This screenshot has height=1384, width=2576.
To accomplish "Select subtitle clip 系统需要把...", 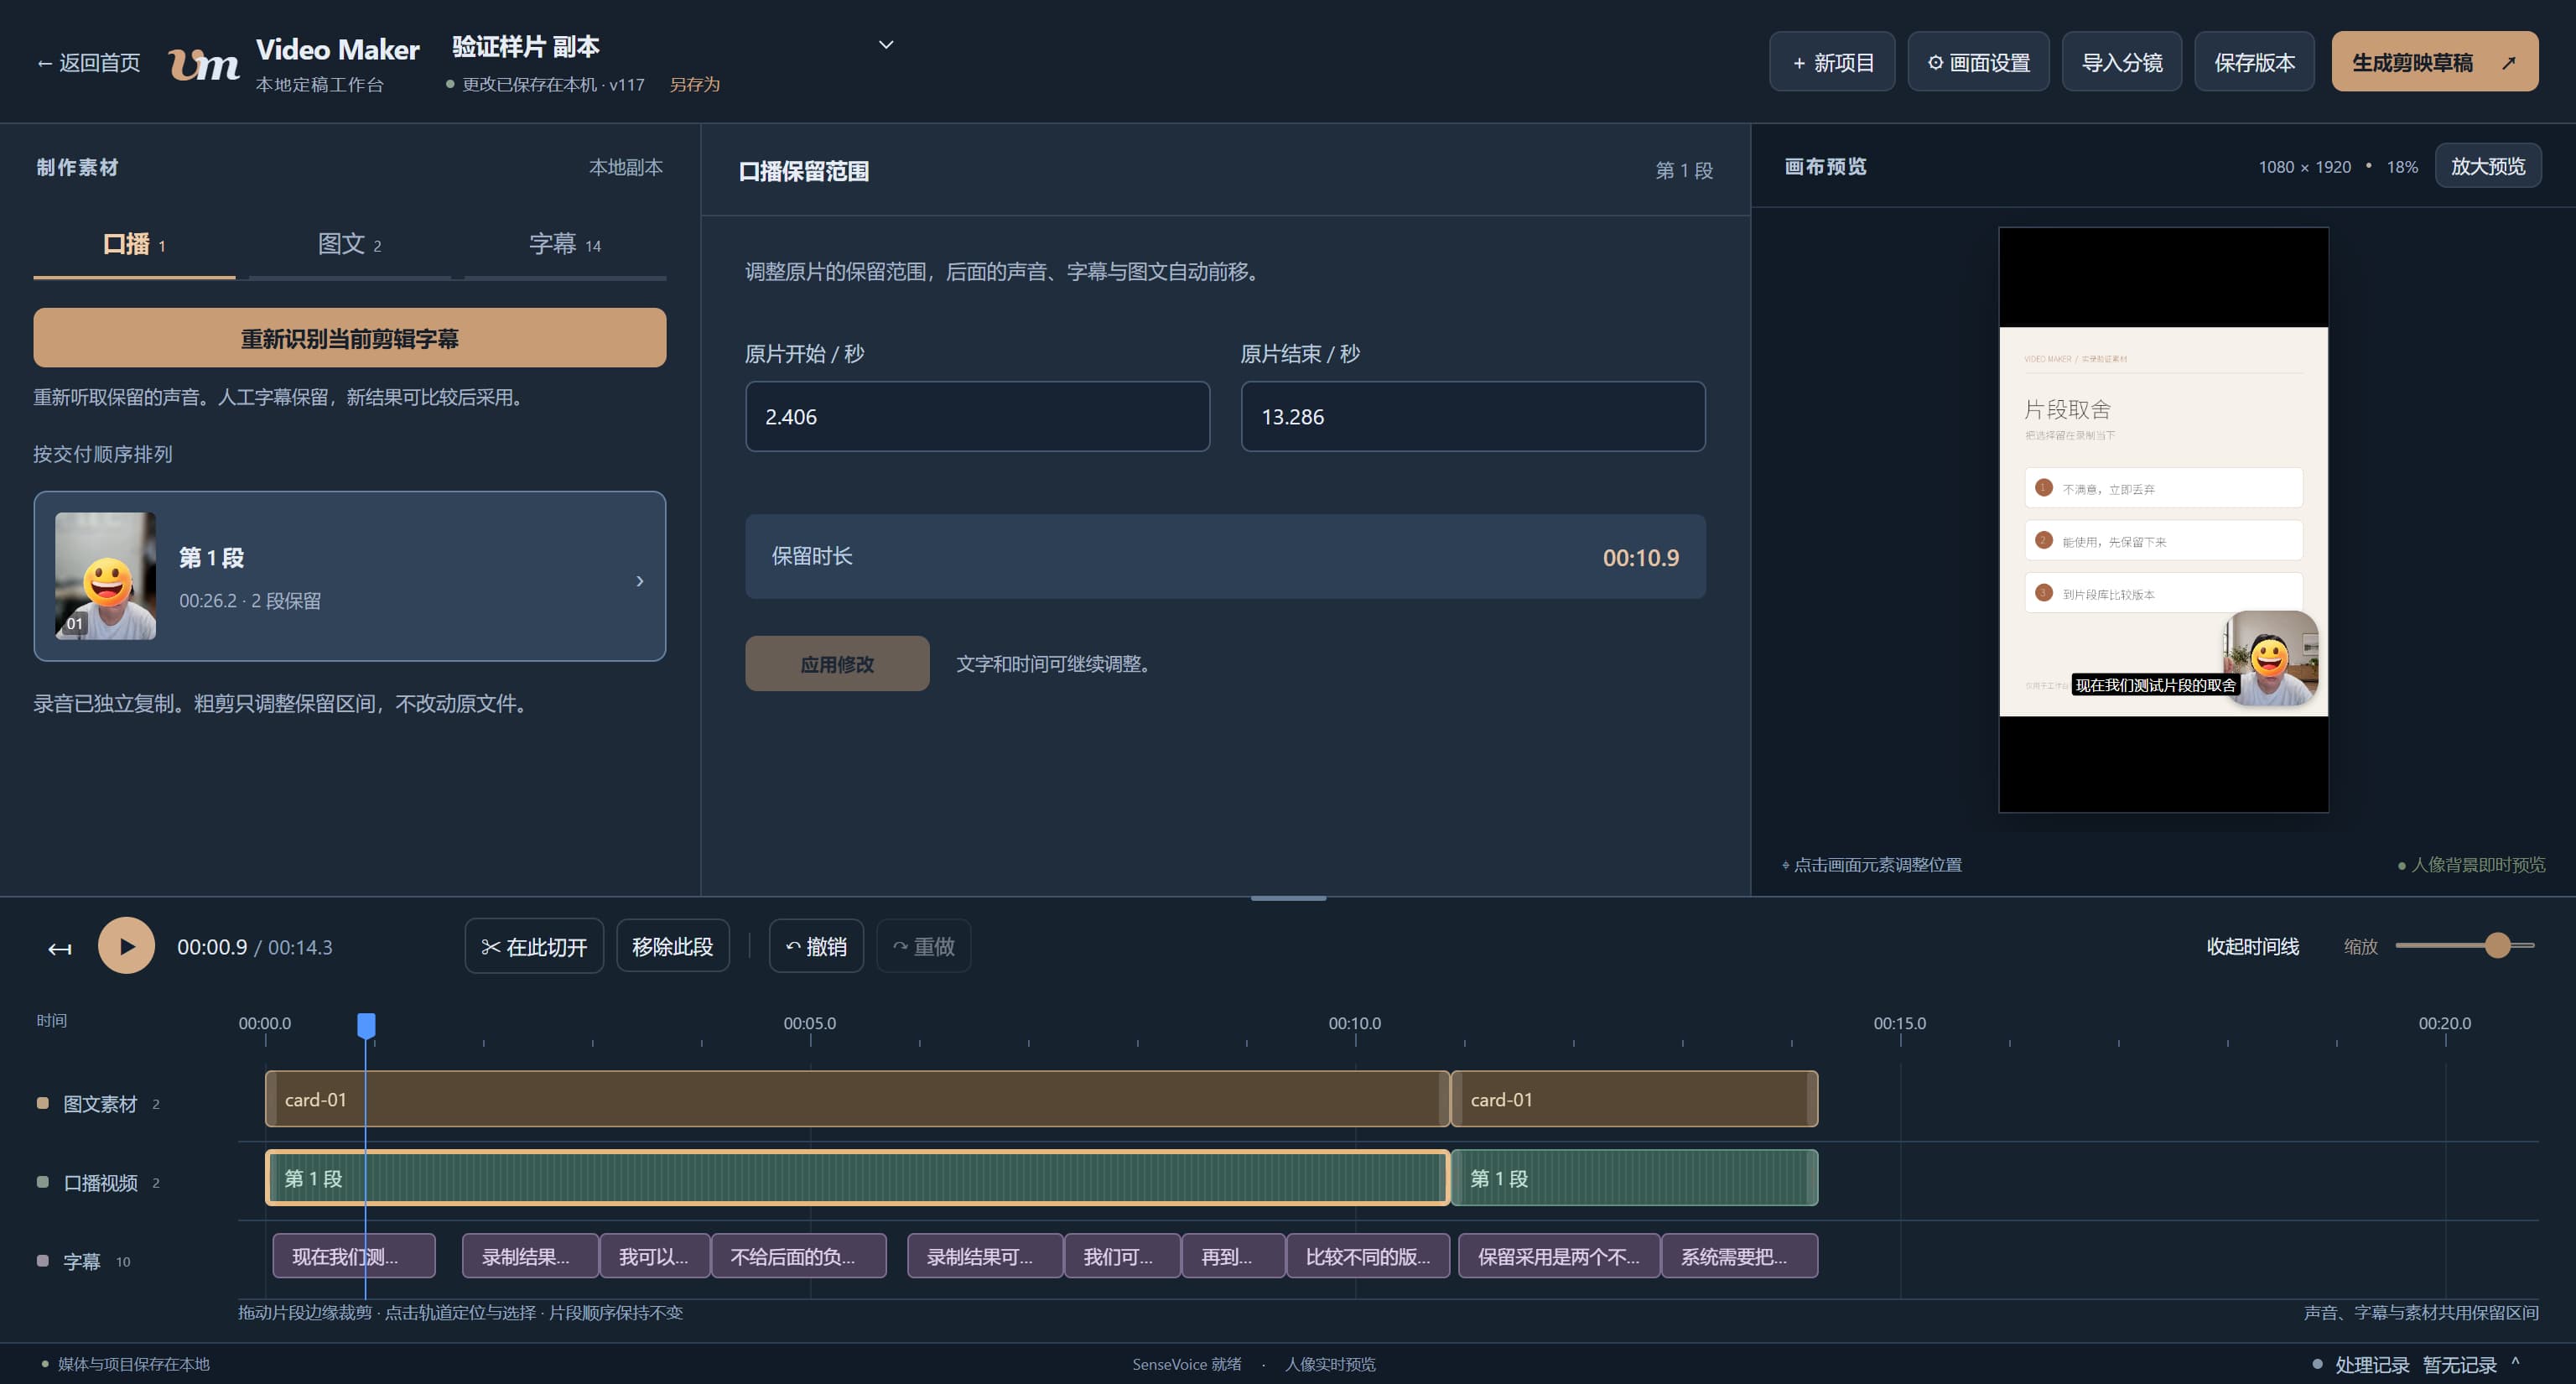I will (1739, 1256).
